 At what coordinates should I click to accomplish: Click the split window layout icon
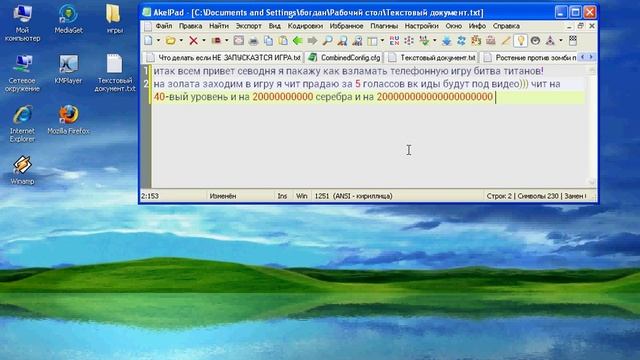click(372, 40)
